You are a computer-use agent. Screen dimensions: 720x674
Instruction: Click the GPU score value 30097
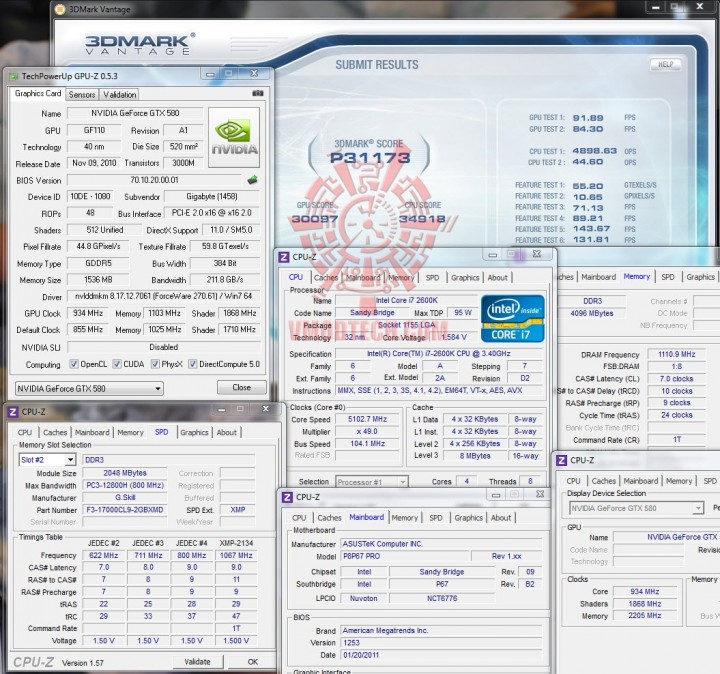click(x=315, y=219)
